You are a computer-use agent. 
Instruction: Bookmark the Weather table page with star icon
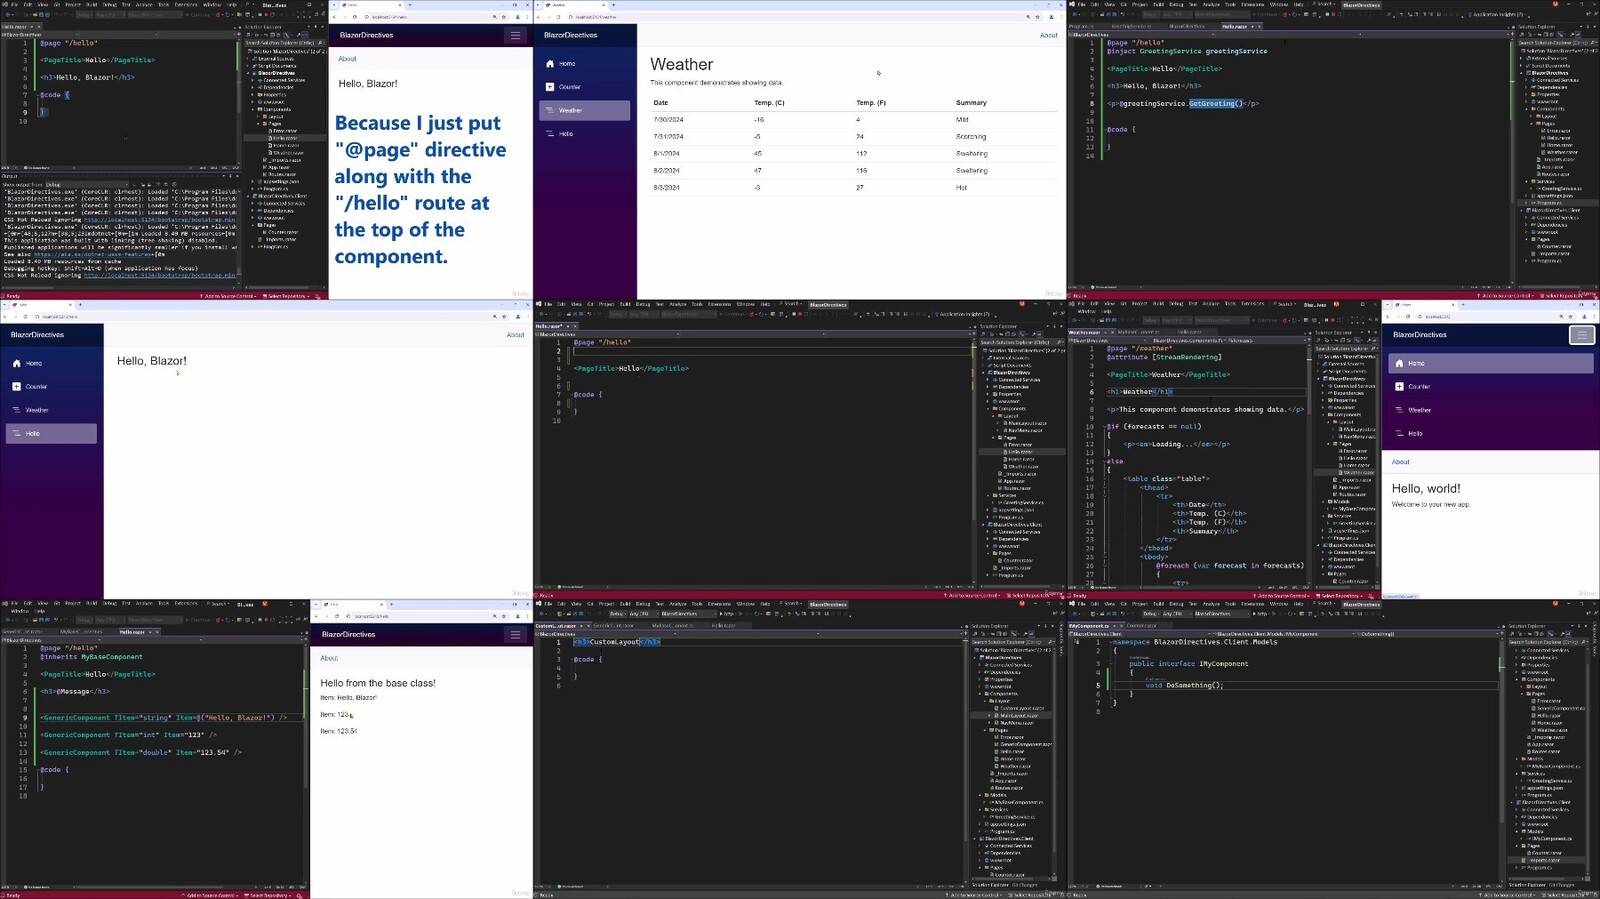coord(1038,17)
